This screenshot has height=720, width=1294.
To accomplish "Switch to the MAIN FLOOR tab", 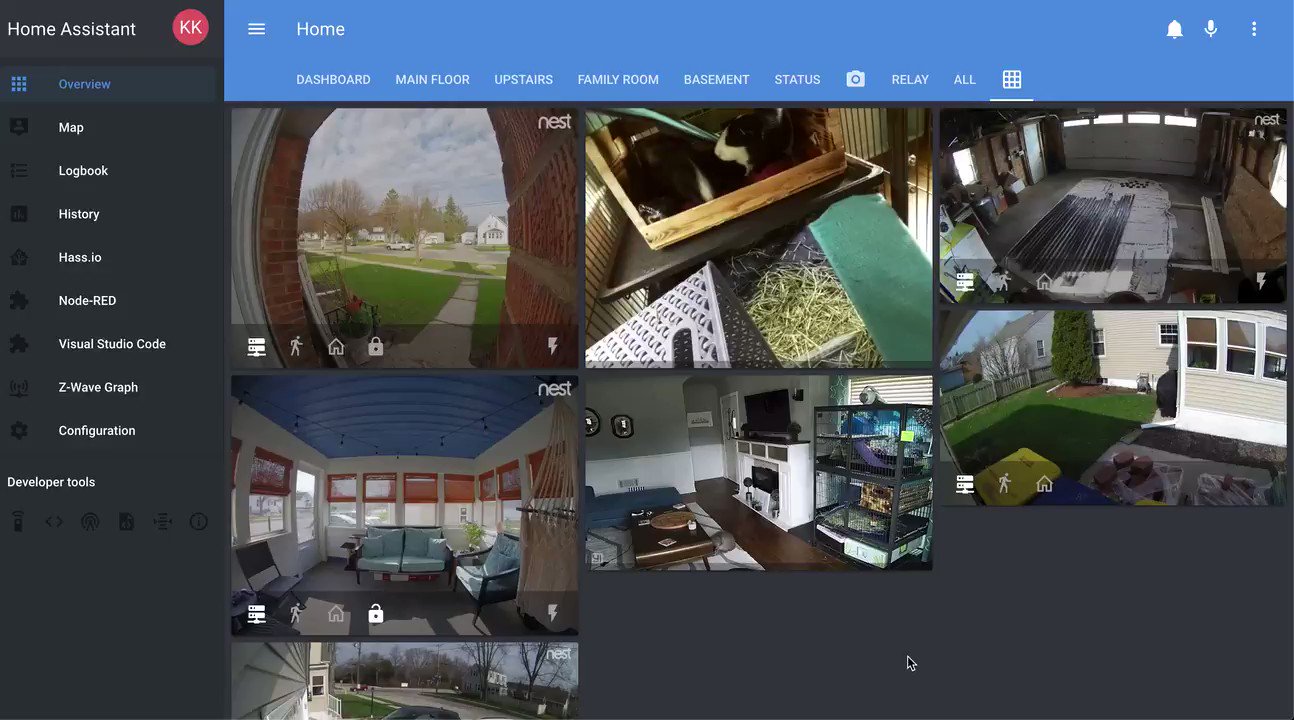I will pos(432,79).
